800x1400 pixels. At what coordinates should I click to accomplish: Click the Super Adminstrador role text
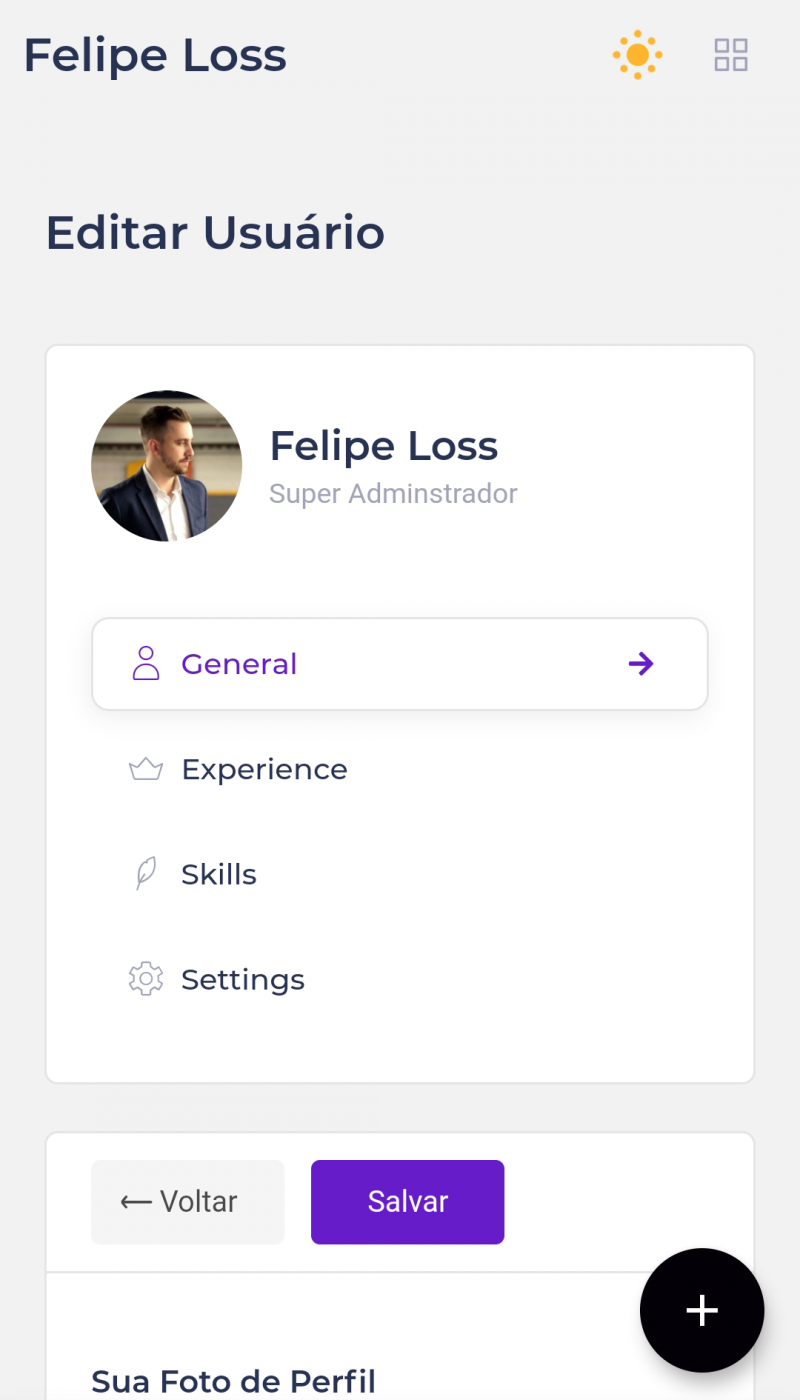393,493
